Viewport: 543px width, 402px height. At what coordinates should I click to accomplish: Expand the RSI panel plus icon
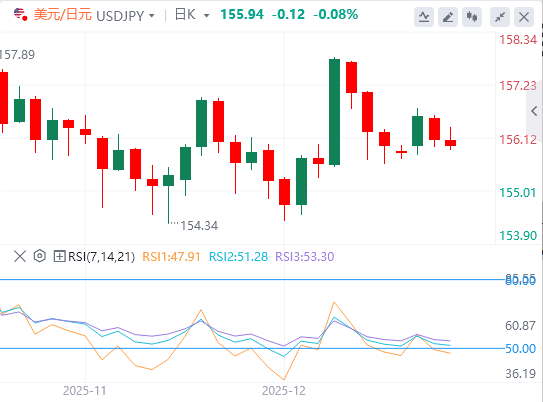[x=59, y=257]
